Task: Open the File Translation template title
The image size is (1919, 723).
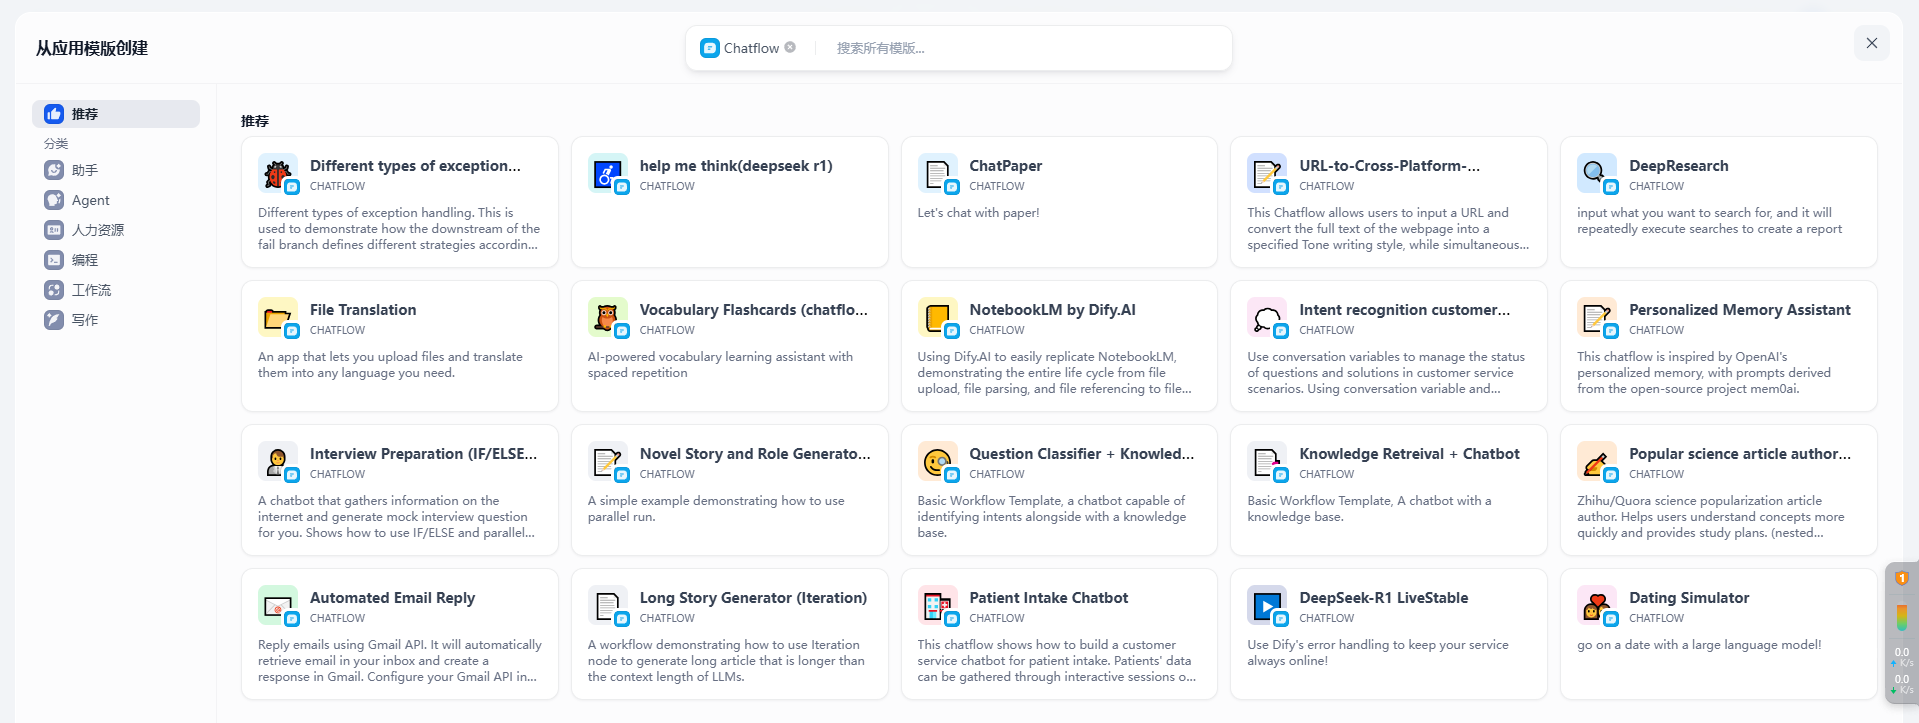Action: [x=363, y=310]
